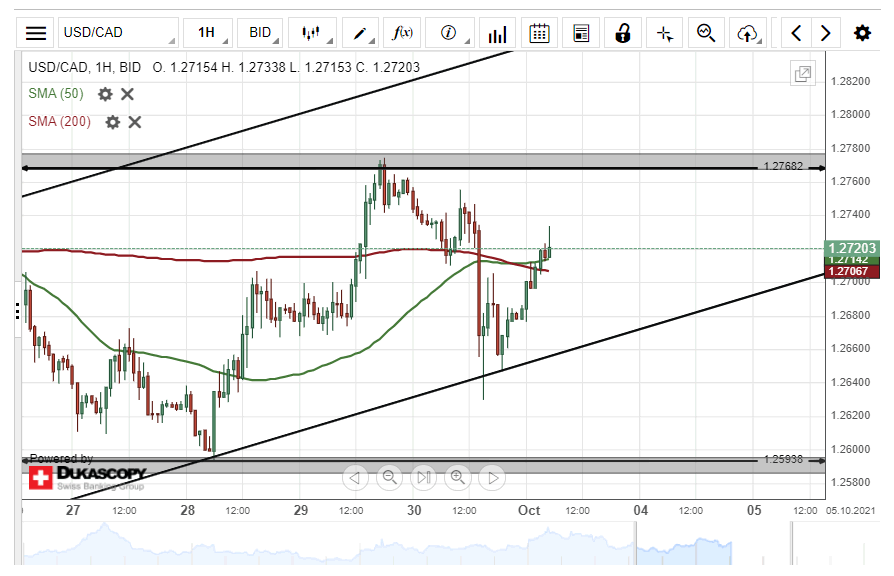Activate the crosshair cursor tool
The image size is (894, 576).
coord(665,33)
